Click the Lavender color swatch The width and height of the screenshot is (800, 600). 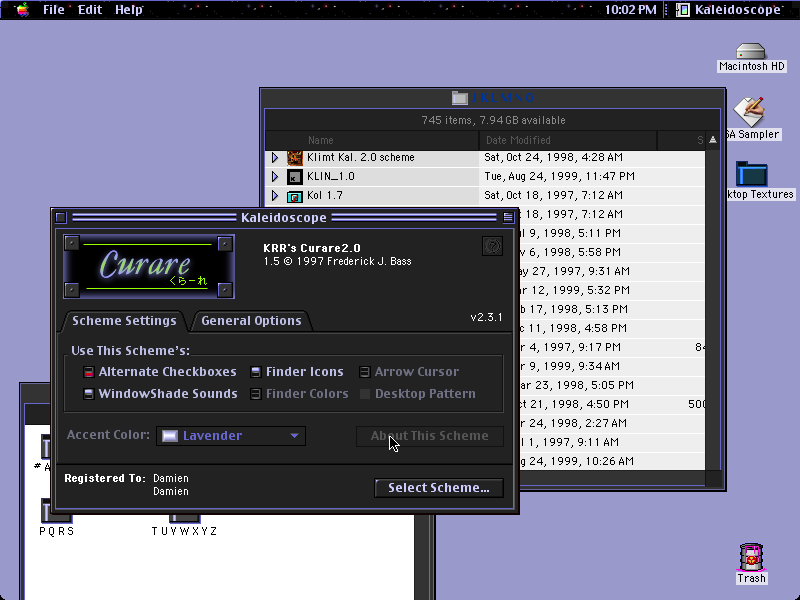[x=170, y=436]
